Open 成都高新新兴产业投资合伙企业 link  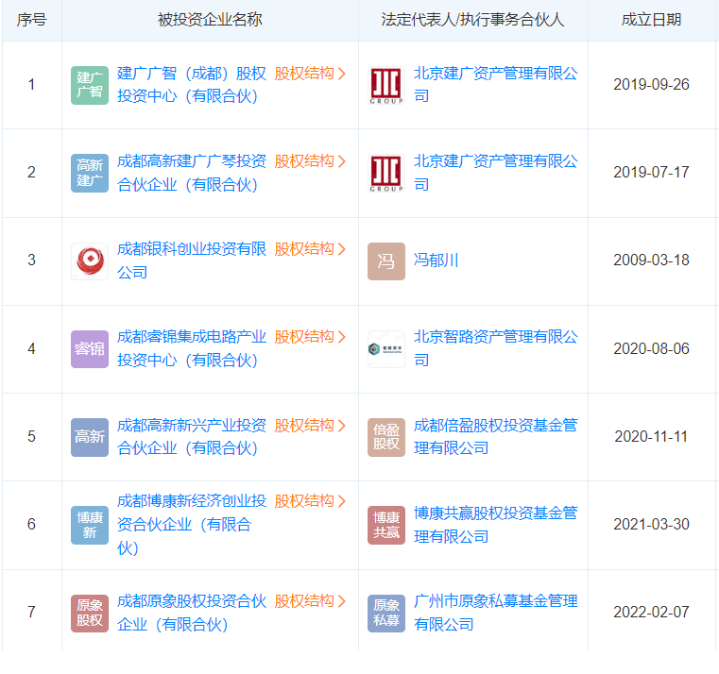[x=192, y=436]
